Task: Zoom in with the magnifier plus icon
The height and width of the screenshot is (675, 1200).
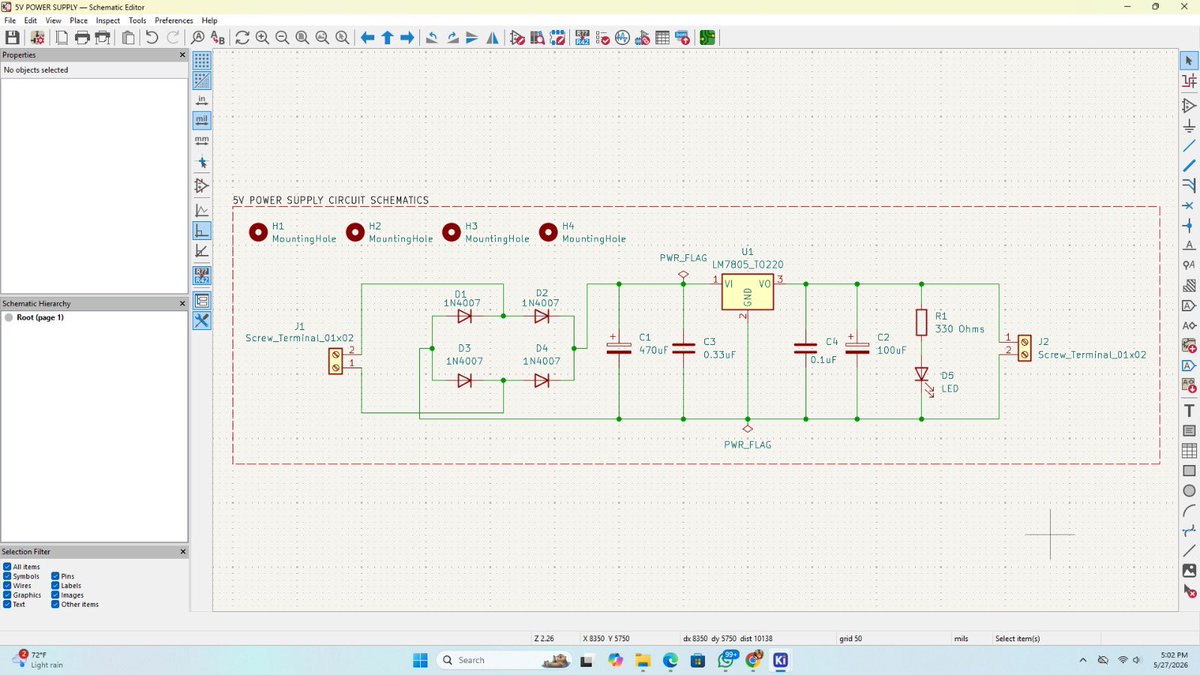Action: [x=262, y=37]
